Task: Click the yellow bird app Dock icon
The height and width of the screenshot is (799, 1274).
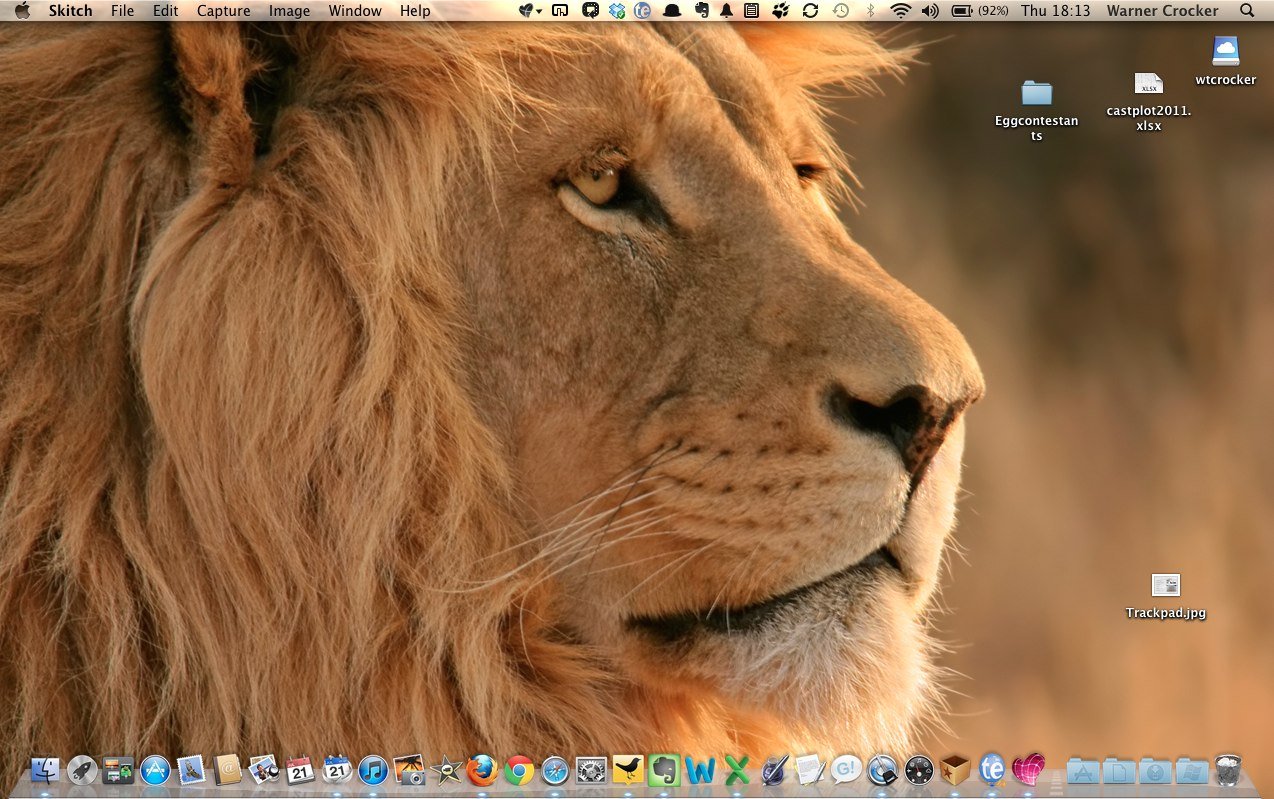Action: (x=628, y=770)
